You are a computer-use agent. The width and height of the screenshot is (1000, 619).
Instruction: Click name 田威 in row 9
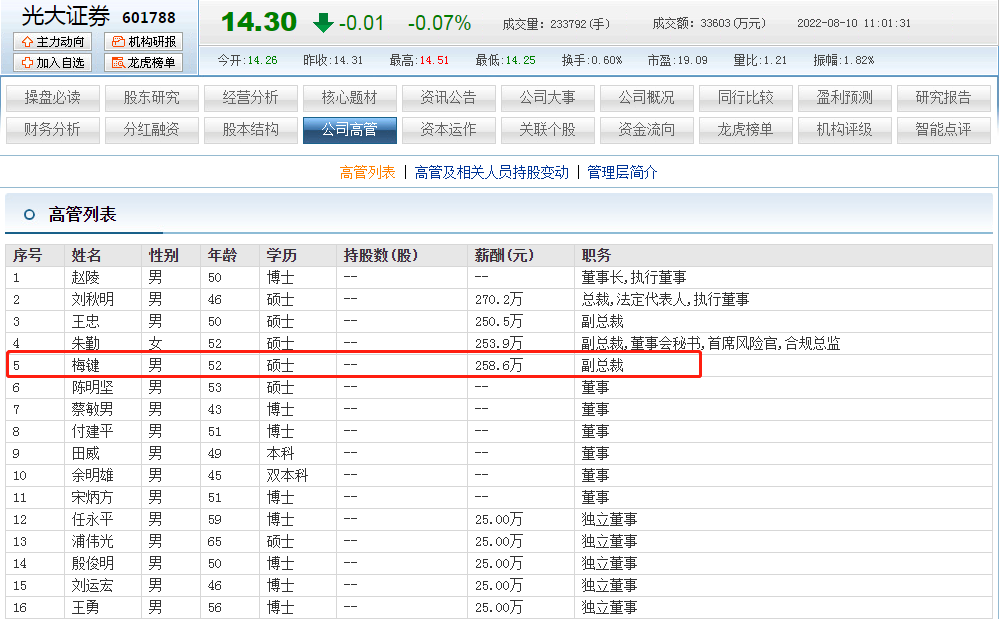[x=85, y=454]
